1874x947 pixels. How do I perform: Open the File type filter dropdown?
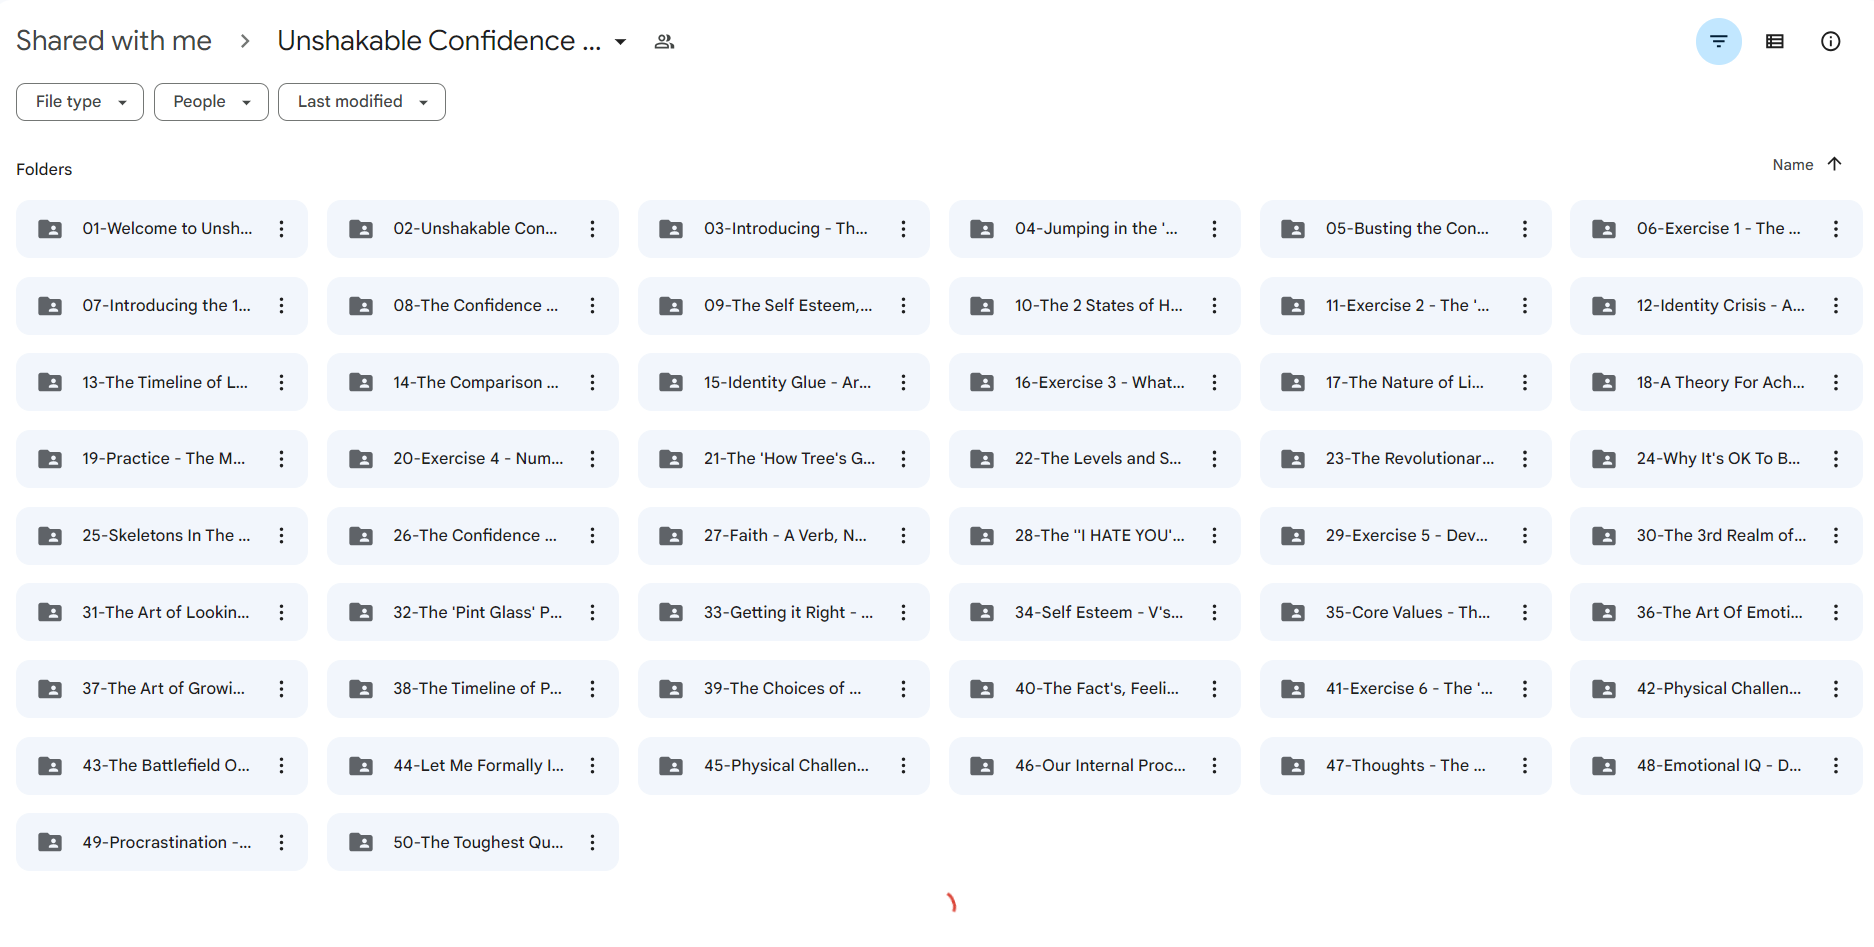pyautogui.click(x=80, y=102)
